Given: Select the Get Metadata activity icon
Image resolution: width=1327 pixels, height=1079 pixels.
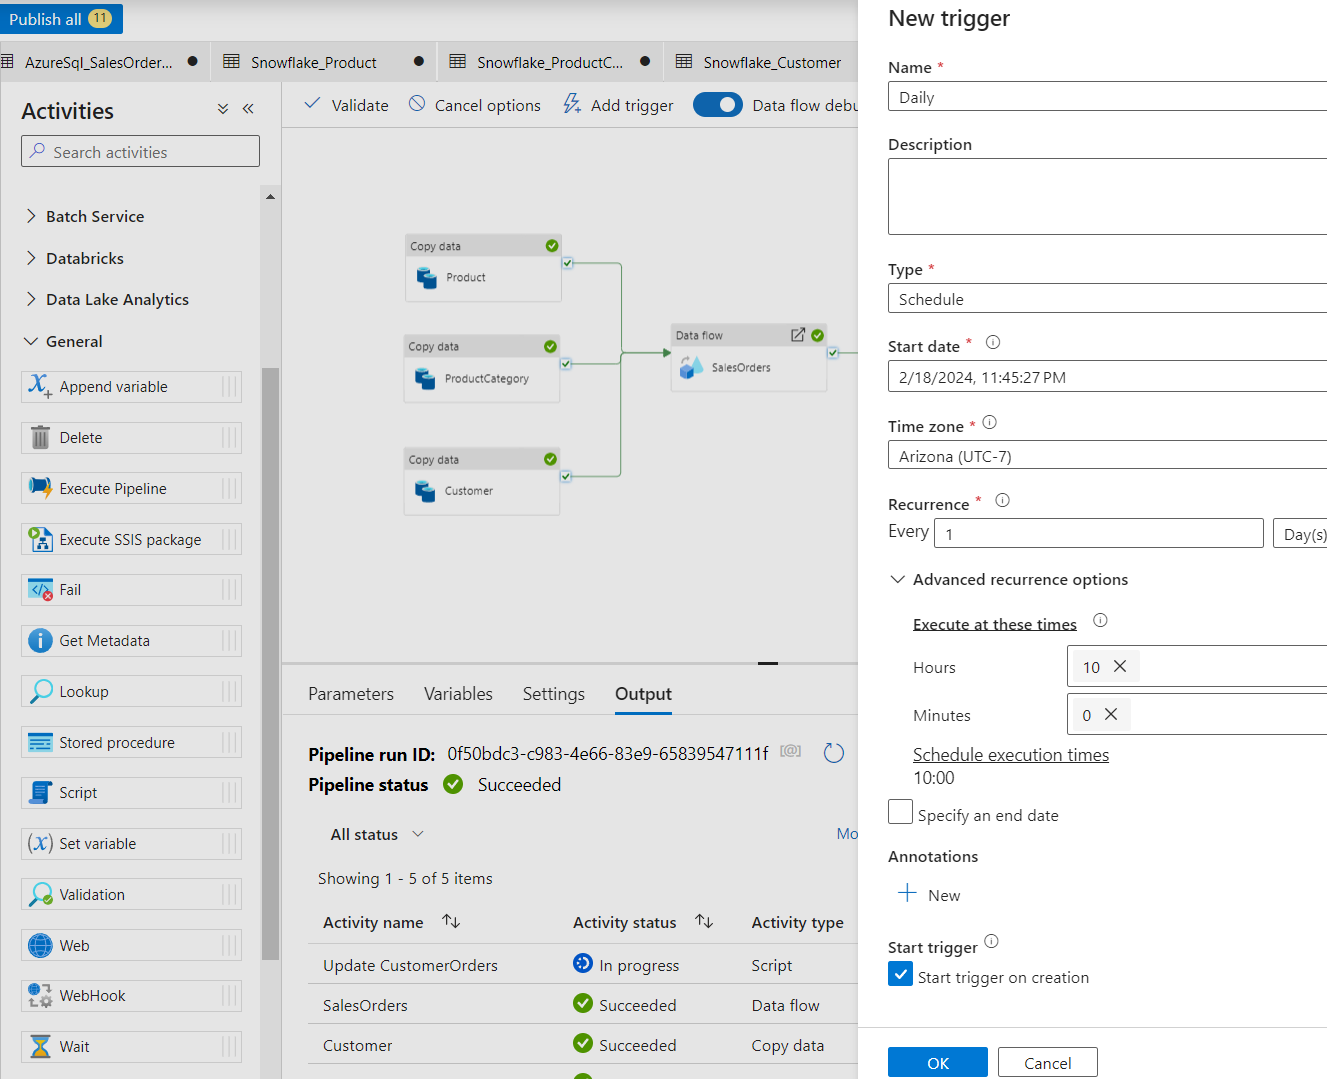Looking at the screenshot, I should point(40,641).
